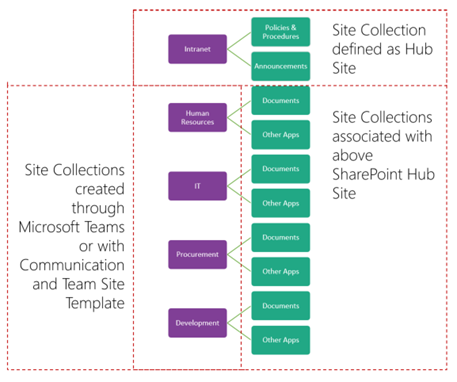Select Other Apps box linked to Procurement
Viewport: 457px width, 382px height.
coord(281,271)
